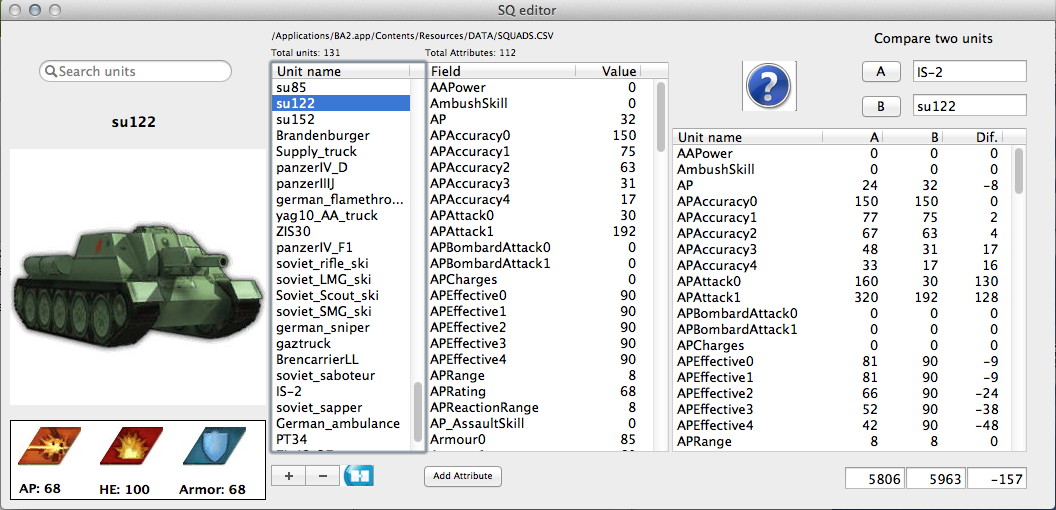Image resolution: width=1056 pixels, height=510 pixels.
Task: Select yag10_AA_truck in the unit list
Action: tap(341, 216)
